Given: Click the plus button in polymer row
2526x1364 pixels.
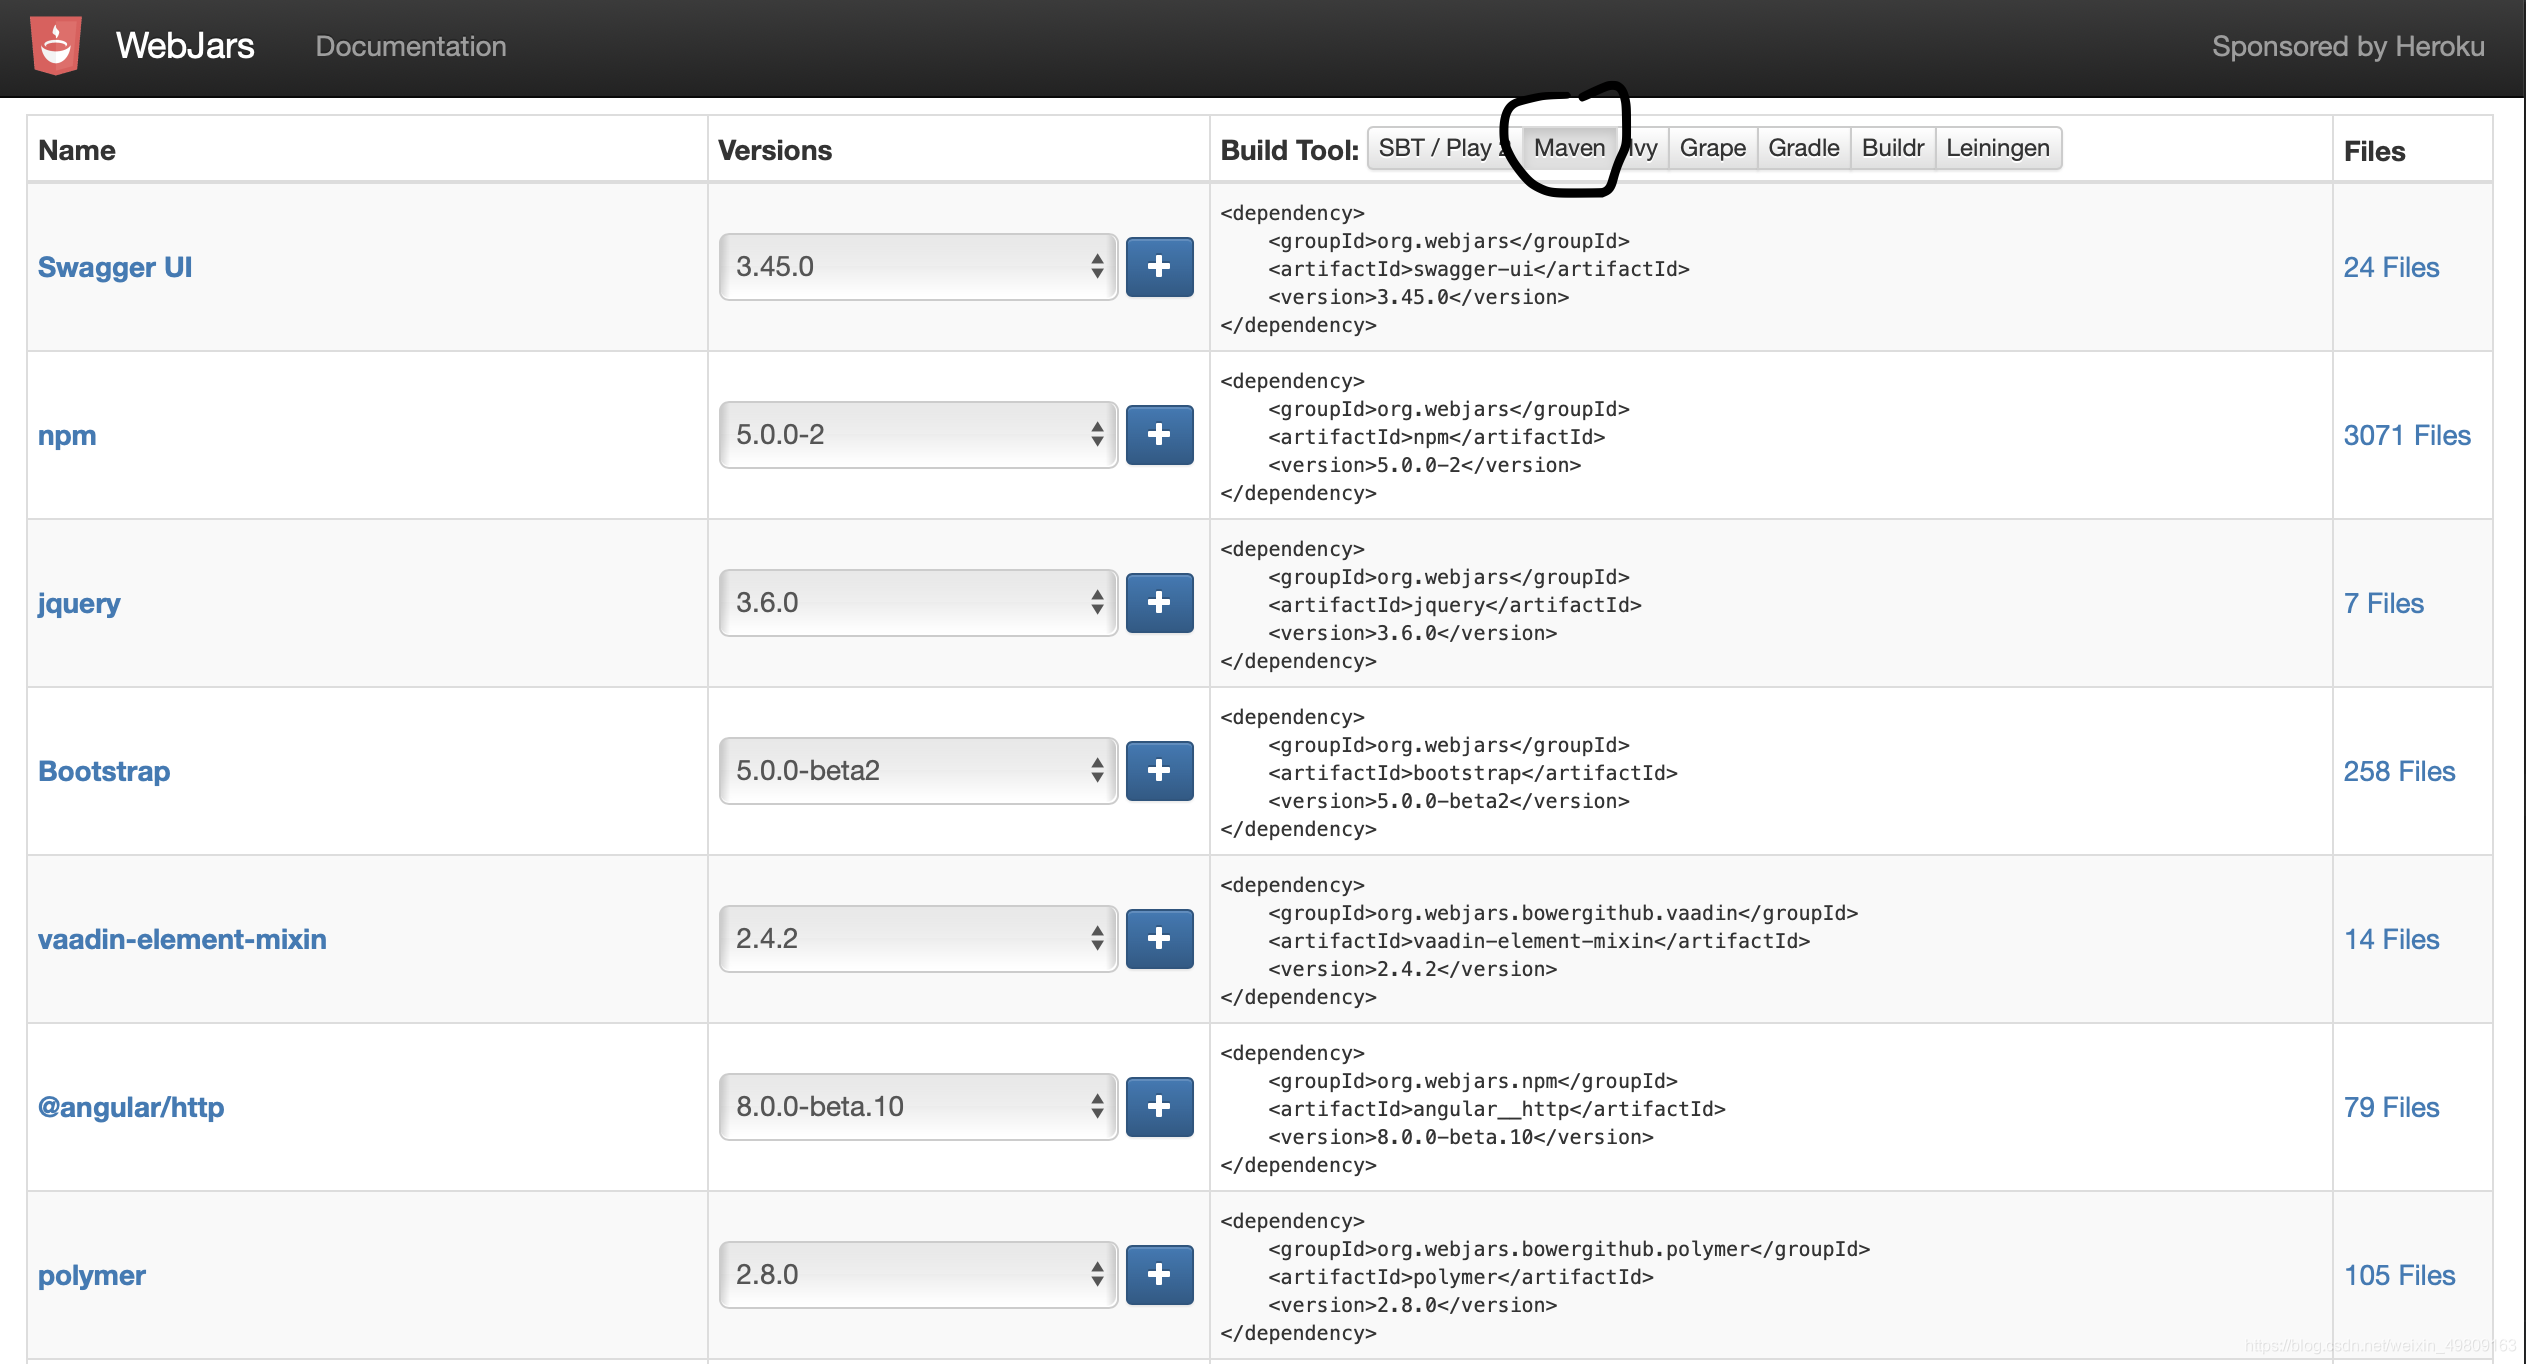Looking at the screenshot, I should (x=1159, y=1275).
